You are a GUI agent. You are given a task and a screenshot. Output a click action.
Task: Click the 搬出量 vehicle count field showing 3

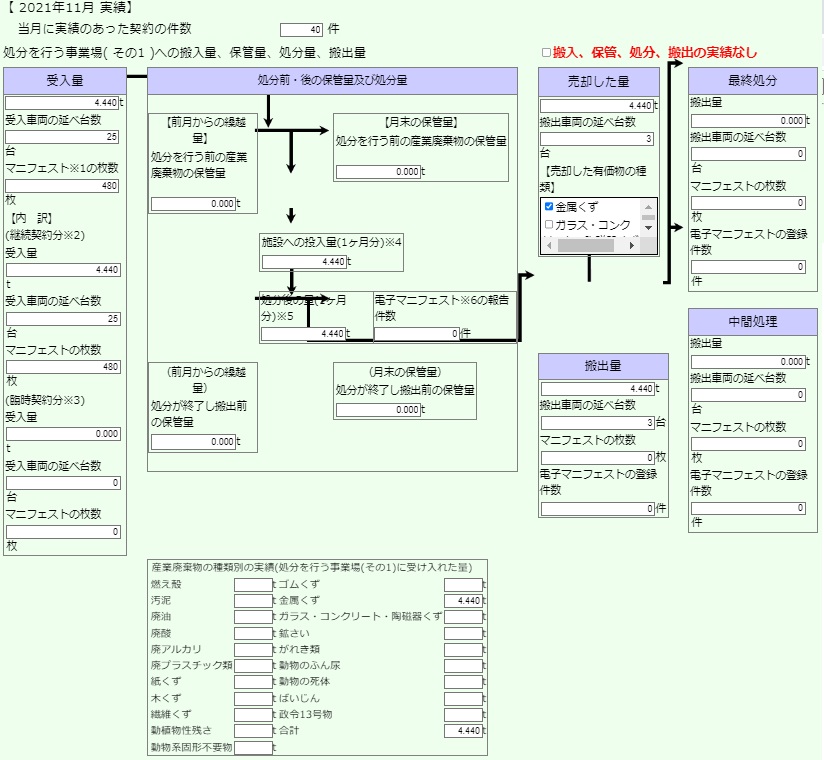pos(598,423)
